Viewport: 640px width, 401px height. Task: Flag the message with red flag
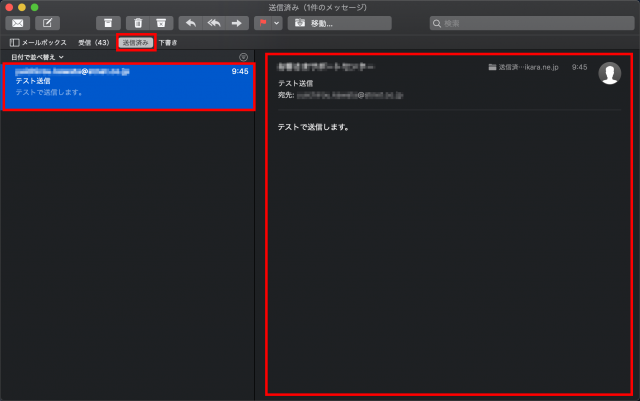(x=263, y=22)
